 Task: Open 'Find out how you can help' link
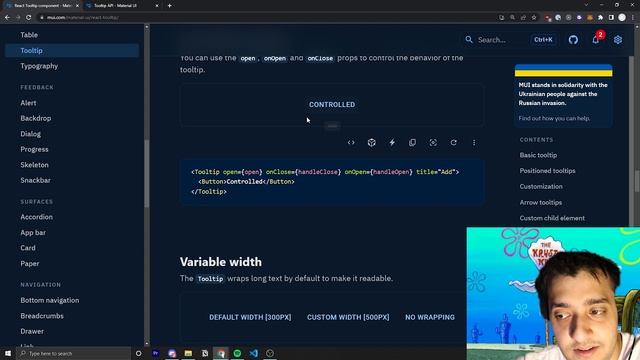[554, 118]
